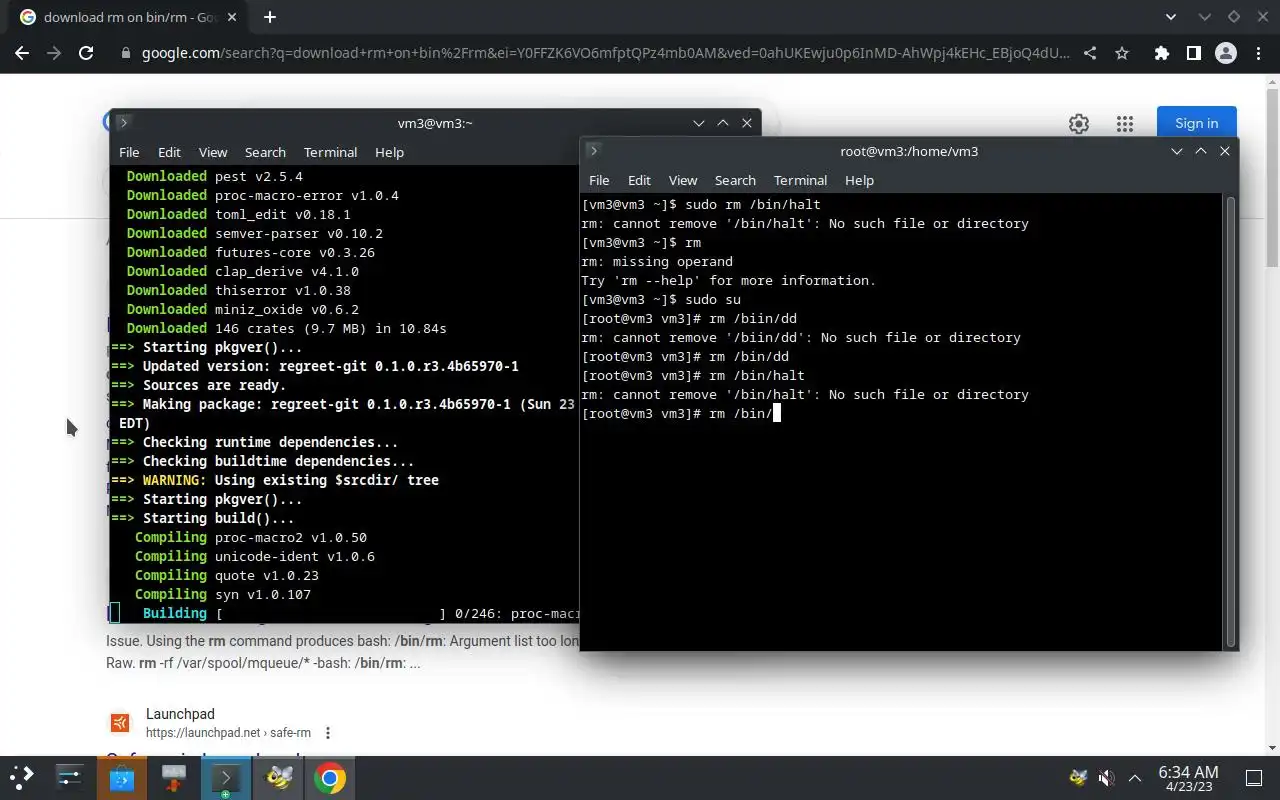1280x800 pixels.
Task: Open File menu in vm3@vm3 terminal
Action: [129, 152]
